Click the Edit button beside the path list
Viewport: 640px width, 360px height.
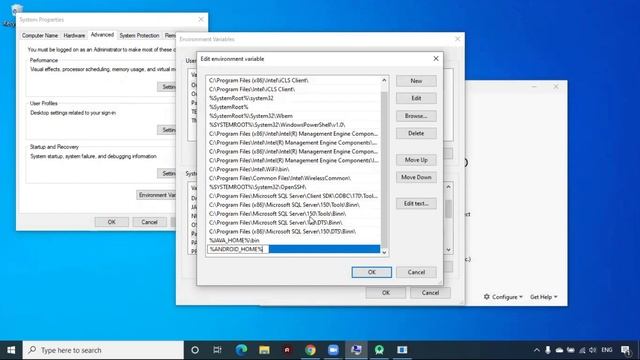coord(416,98)
